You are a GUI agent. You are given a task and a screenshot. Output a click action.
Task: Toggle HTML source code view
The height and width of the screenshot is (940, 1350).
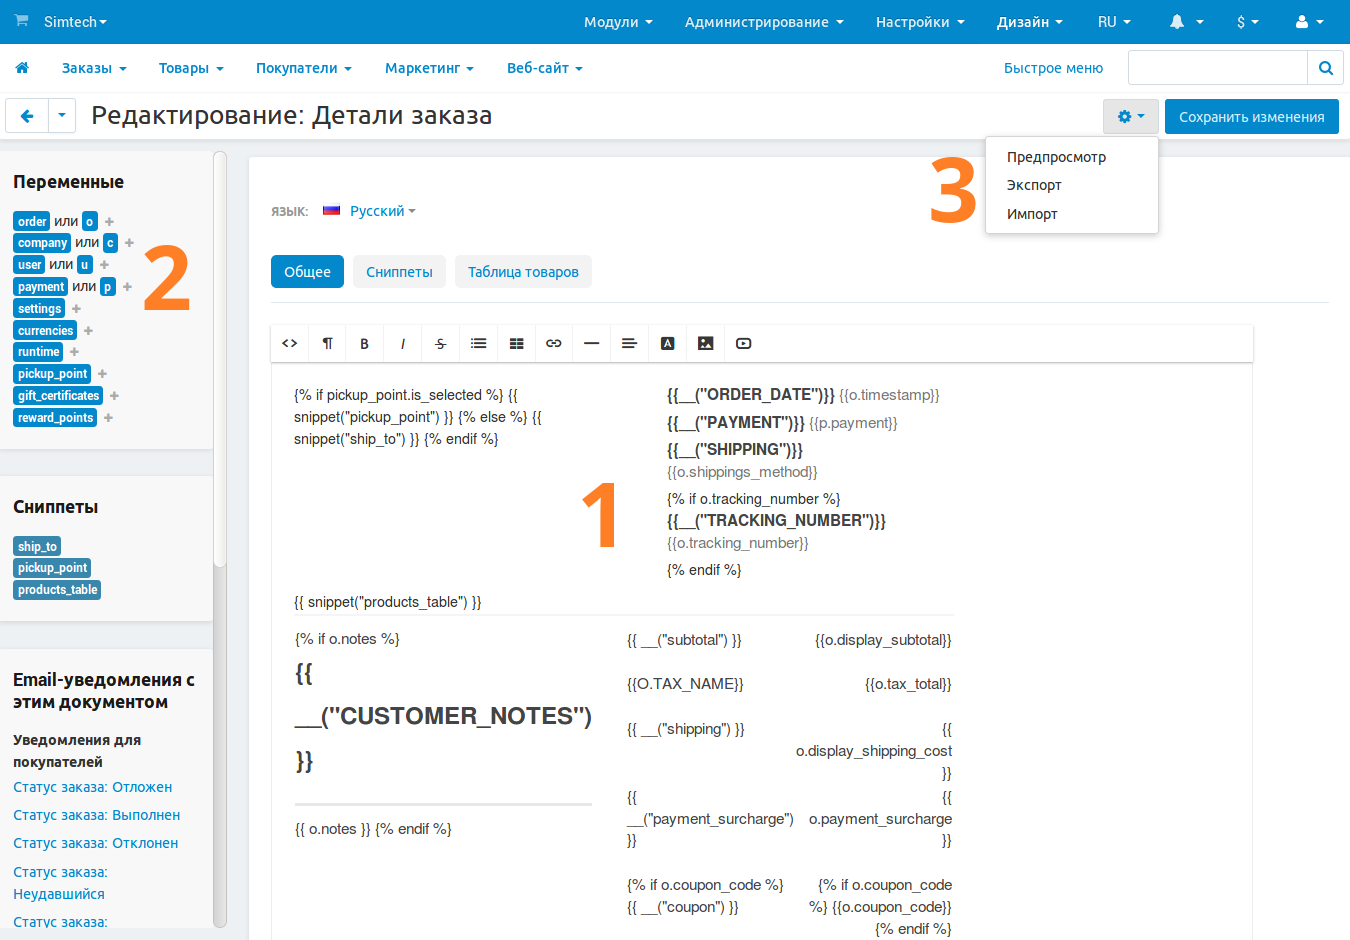(290, 343)
